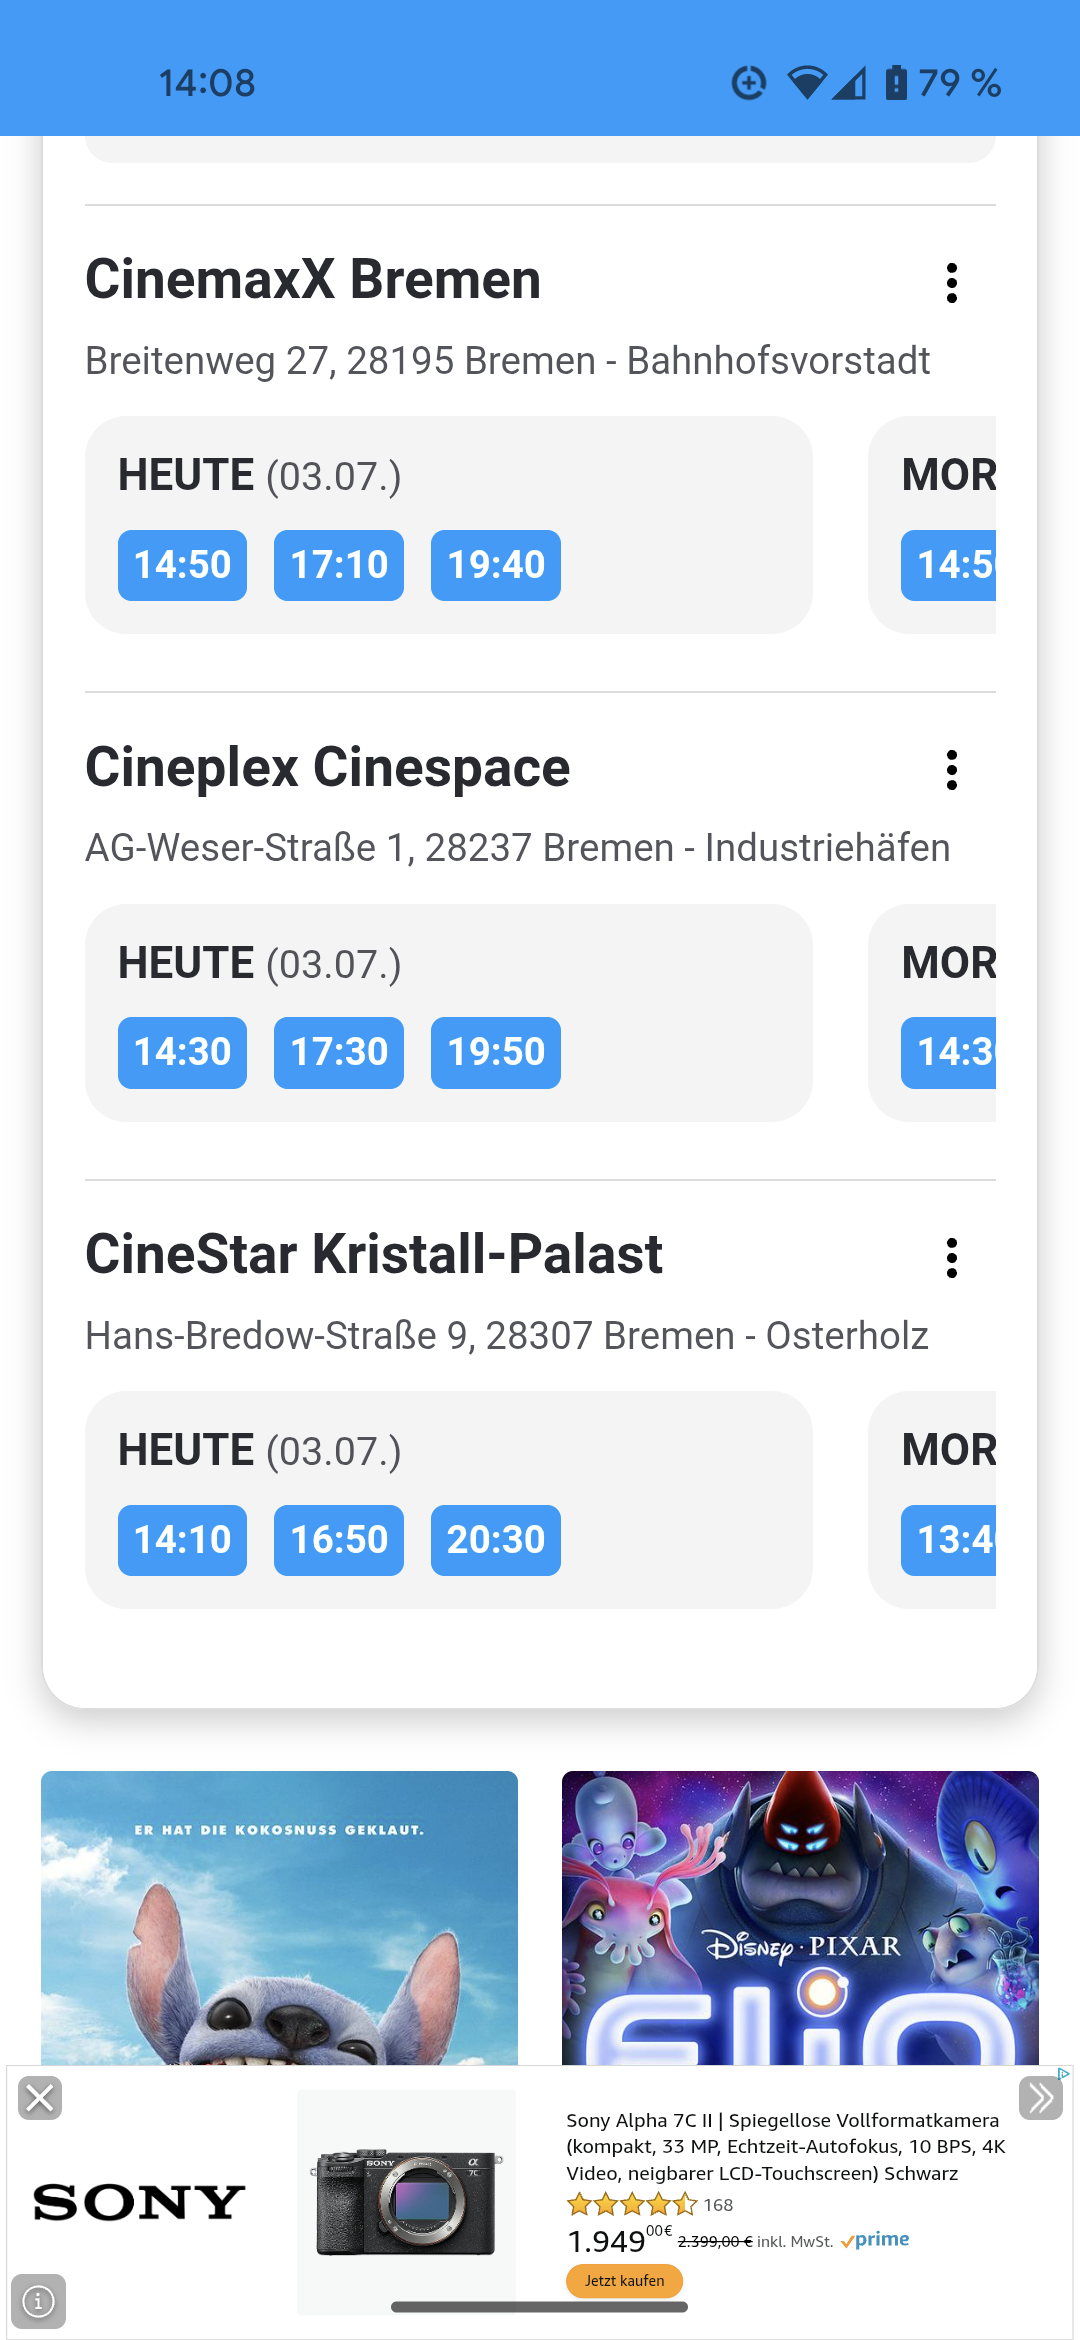The image size is (1080, 2340).
Task: Tap the ad info icon
Action: point(38,2301)
